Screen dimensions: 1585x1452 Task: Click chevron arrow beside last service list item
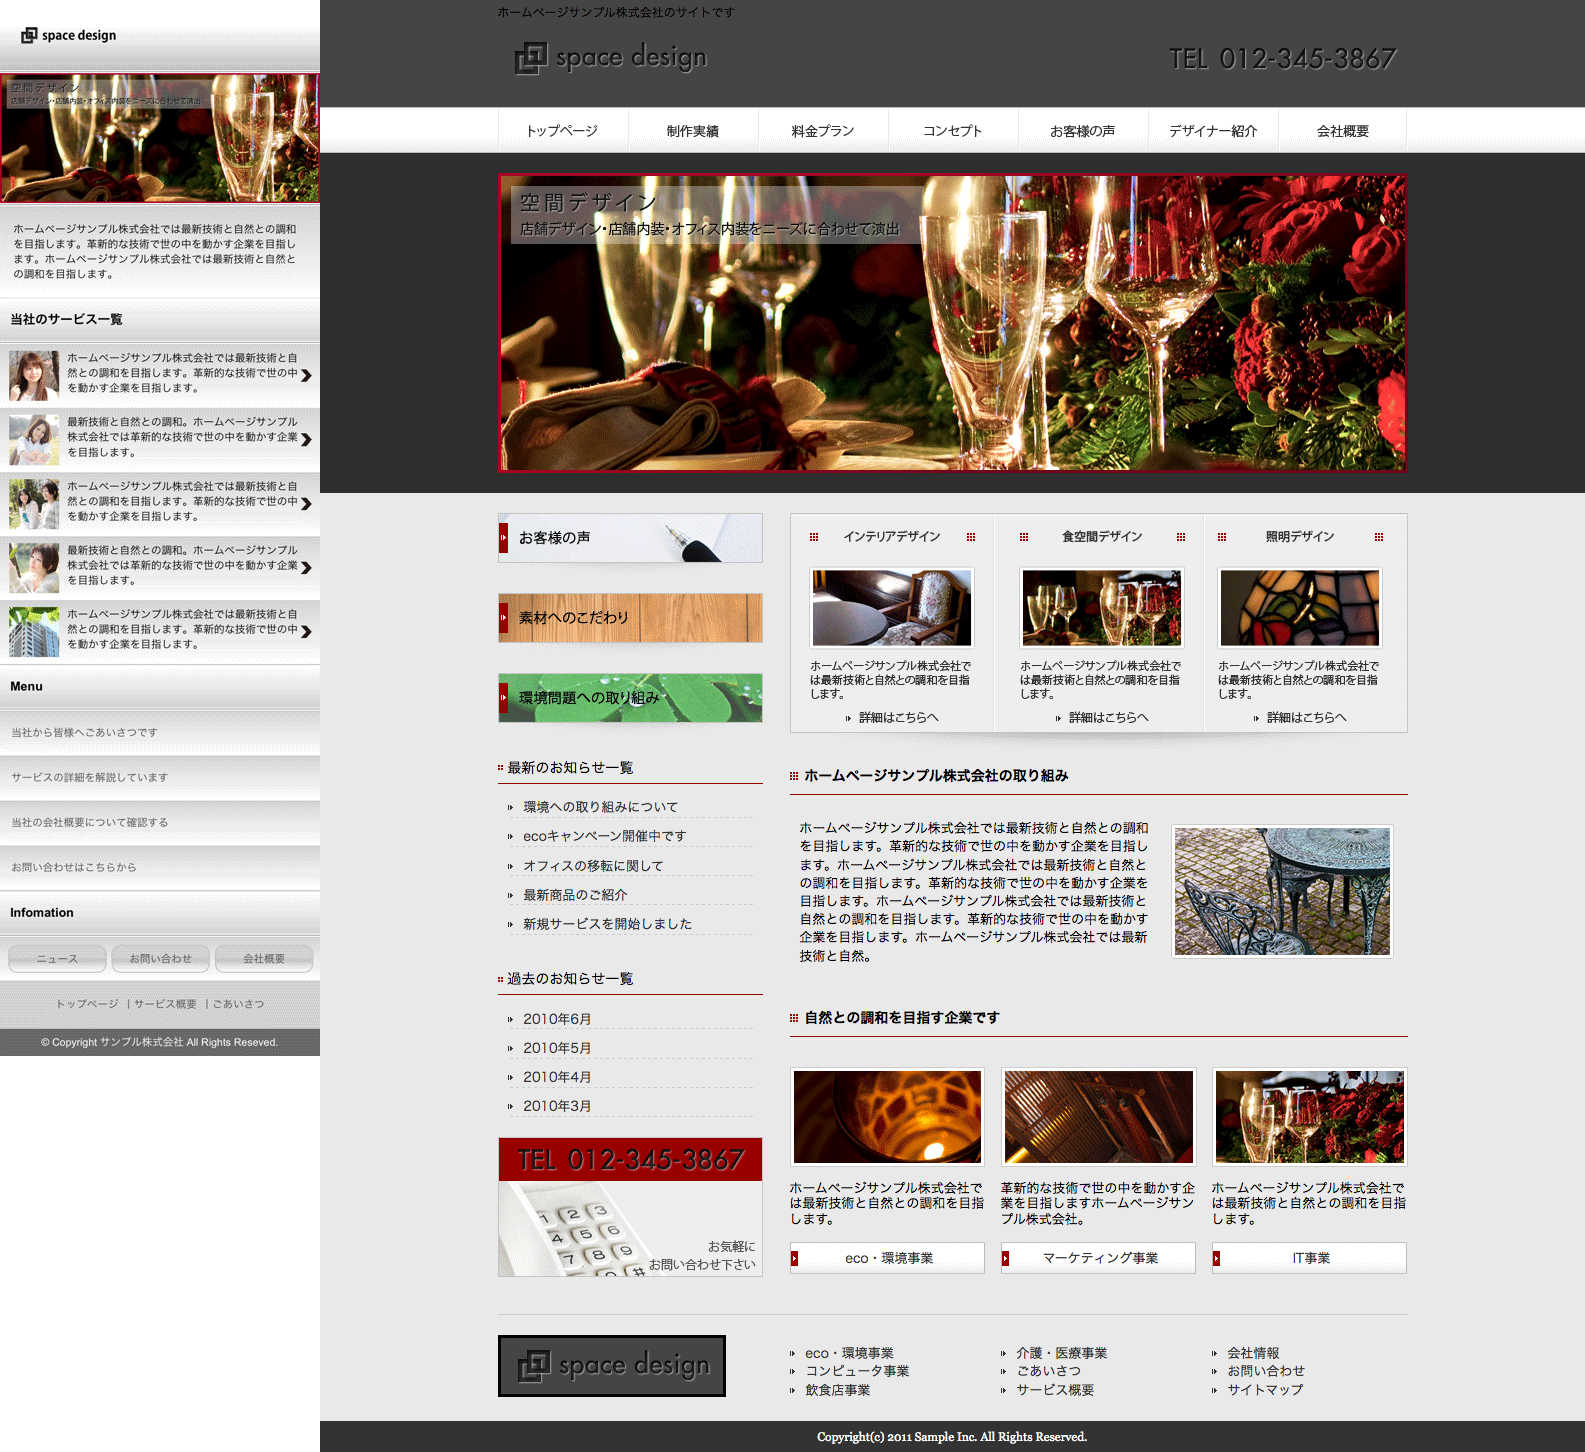point(306,632)
